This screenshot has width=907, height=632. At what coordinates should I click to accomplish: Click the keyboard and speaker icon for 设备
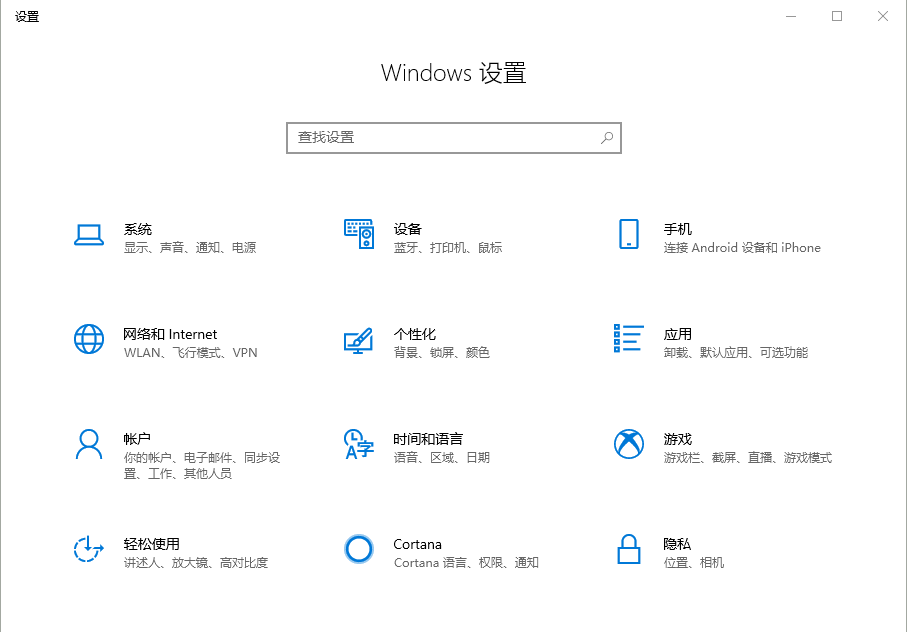(359, 234)
